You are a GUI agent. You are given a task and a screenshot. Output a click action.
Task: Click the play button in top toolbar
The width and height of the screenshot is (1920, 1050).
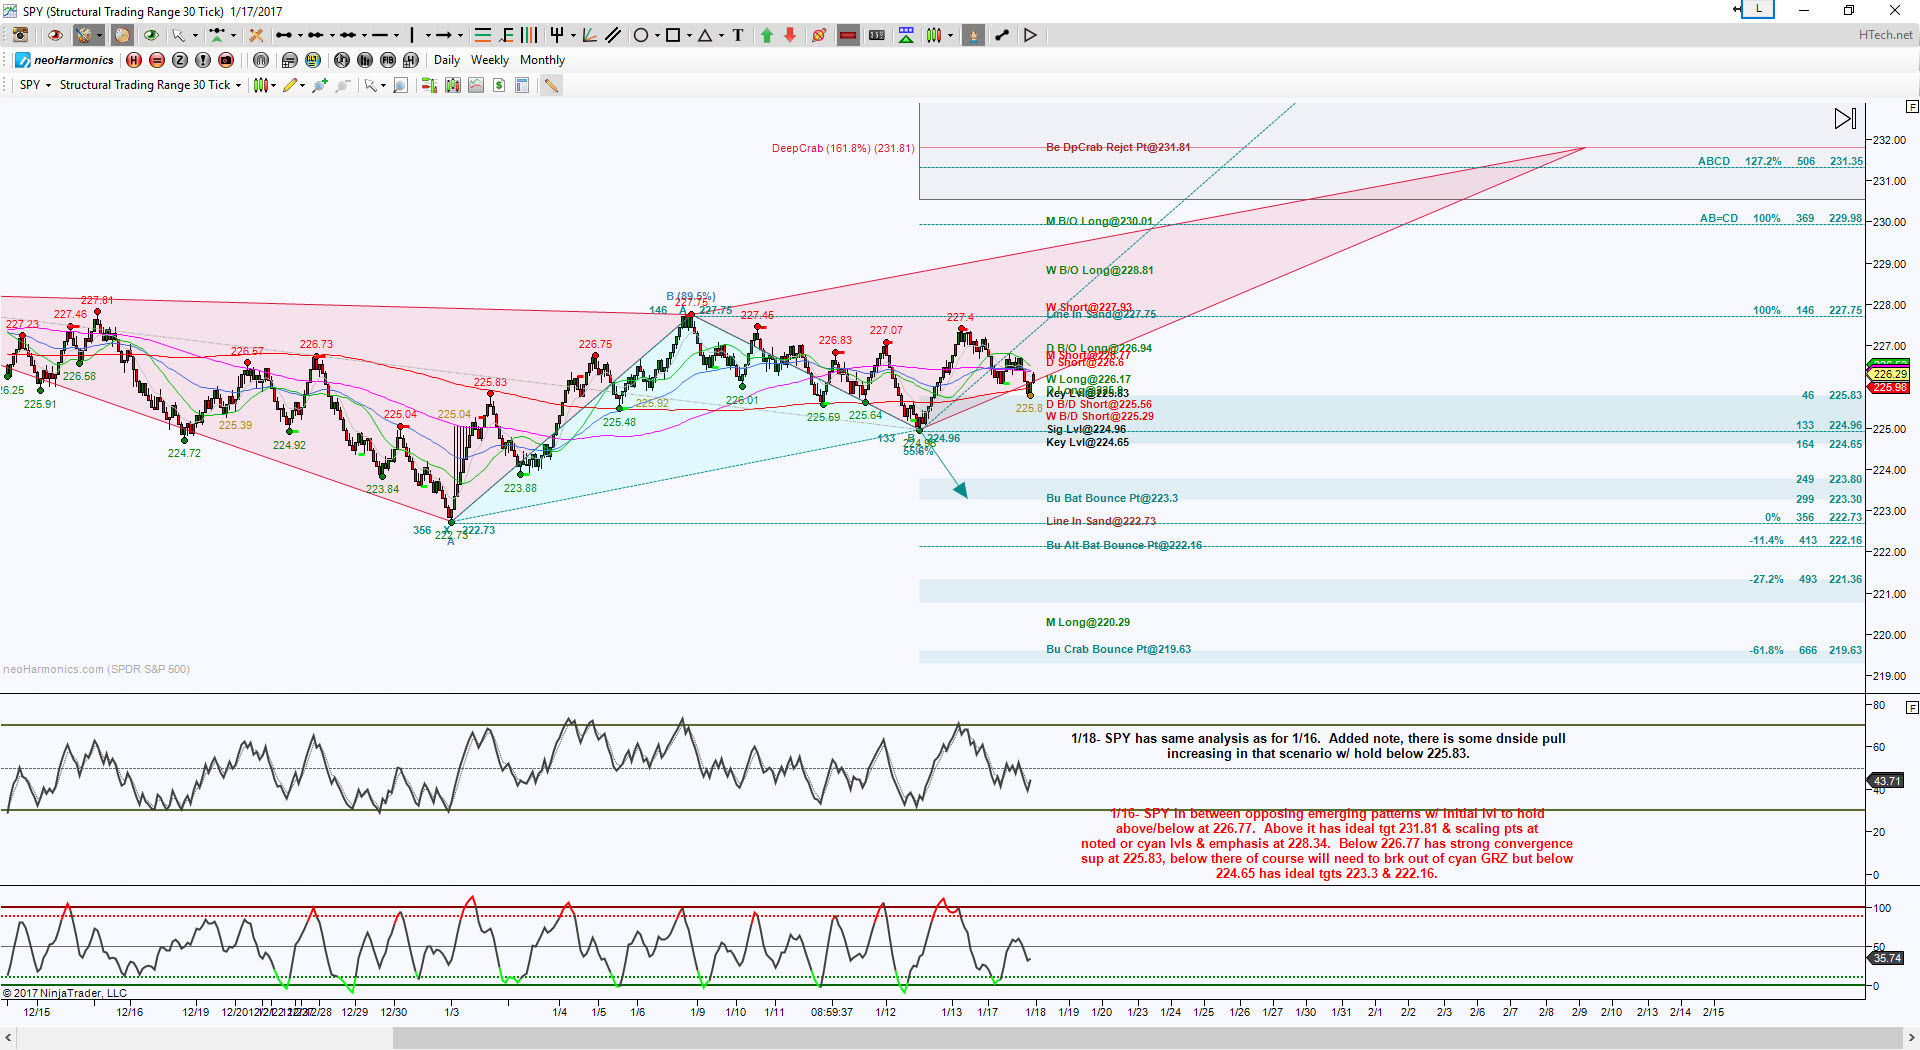point(1030,35)
